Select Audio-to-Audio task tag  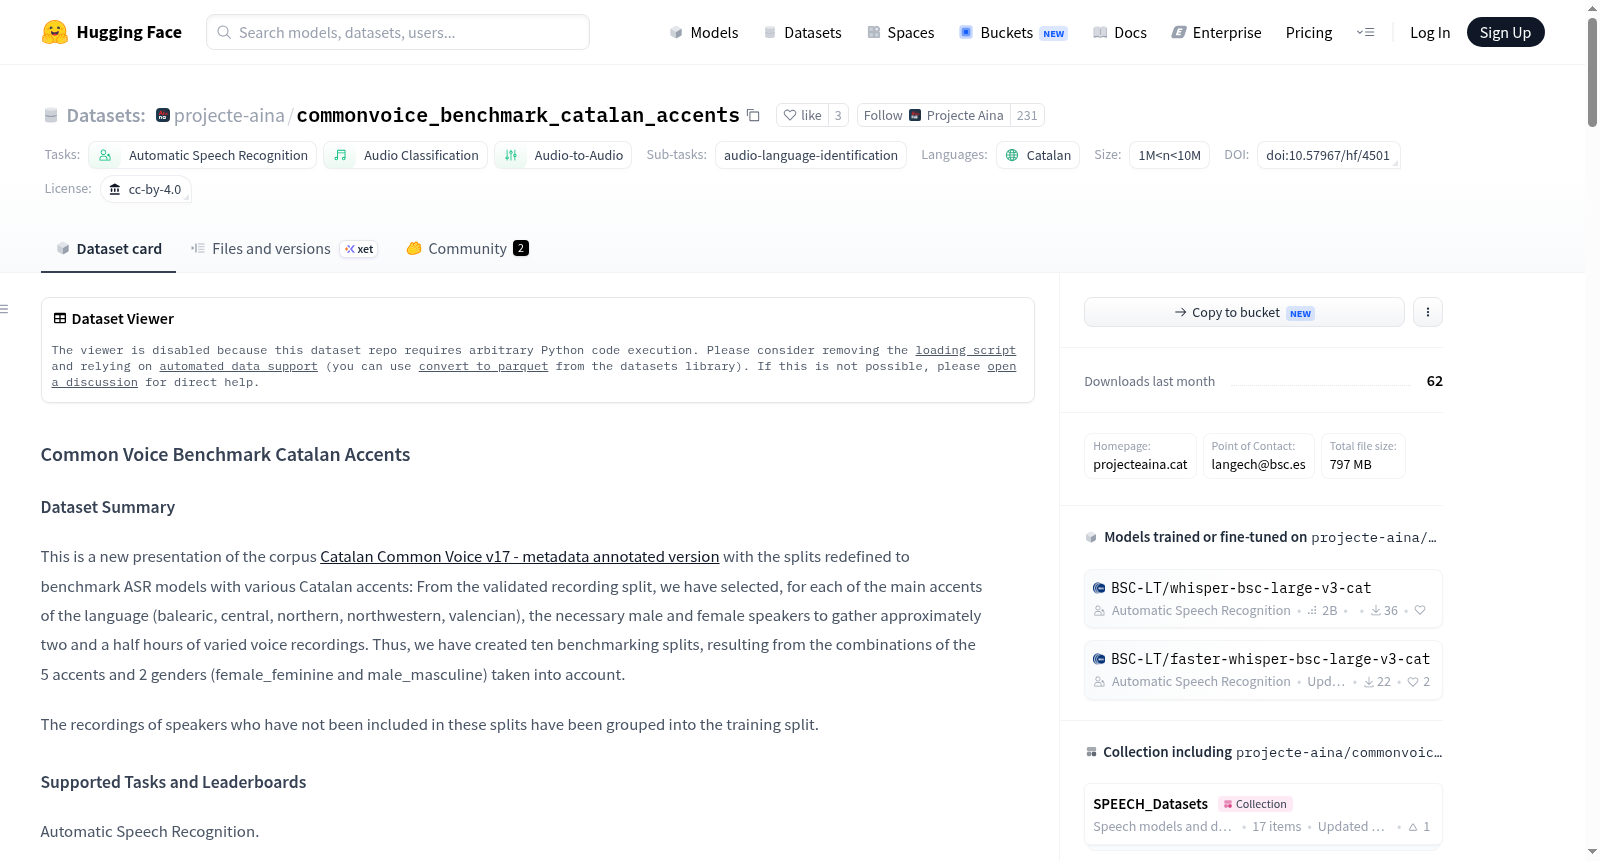[563, 155]
